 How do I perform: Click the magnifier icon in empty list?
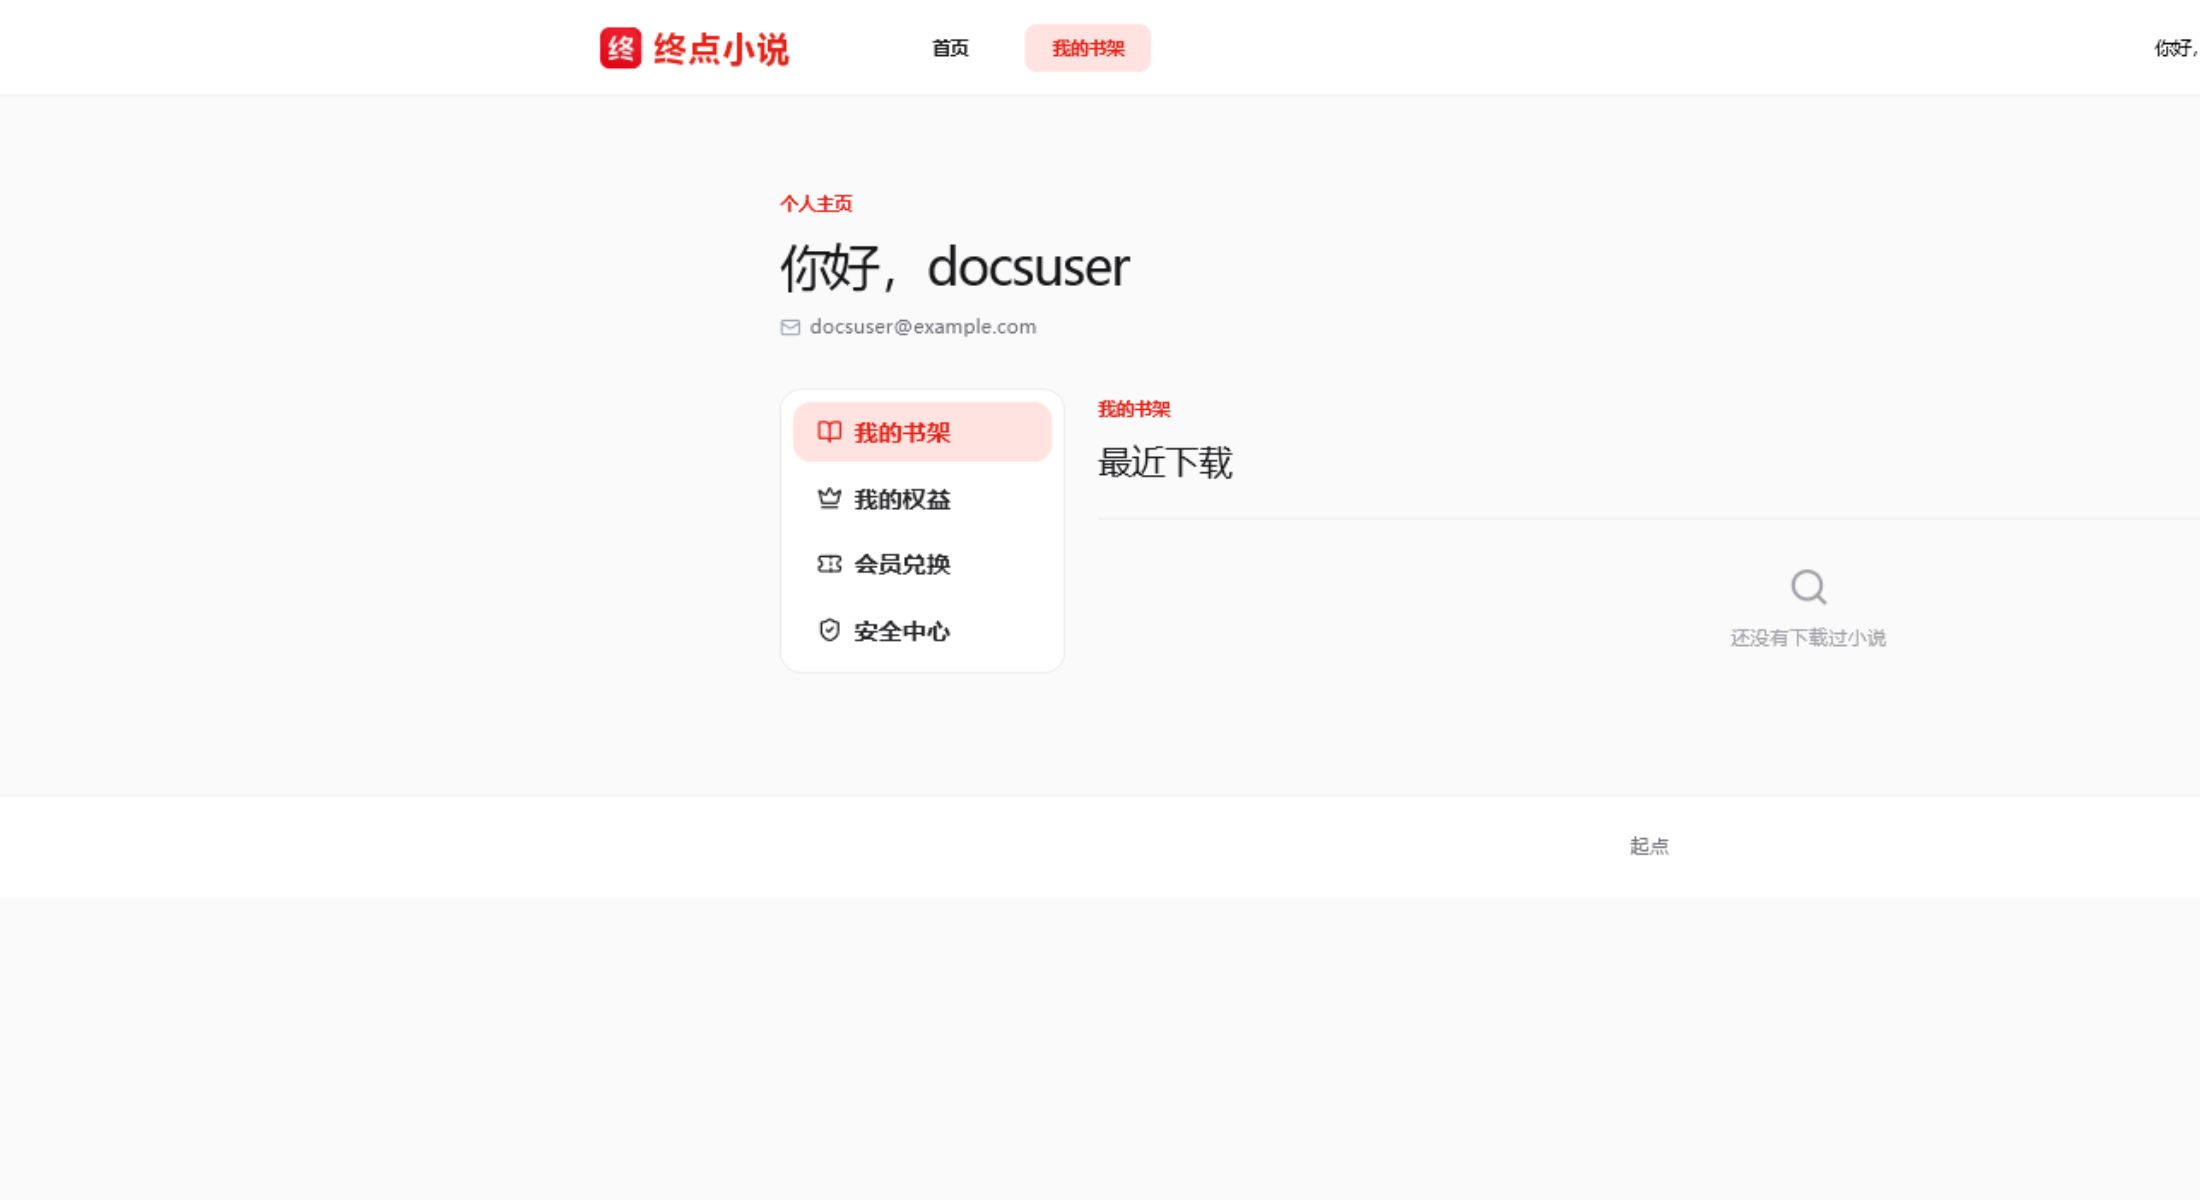(x=1808, y=587)
